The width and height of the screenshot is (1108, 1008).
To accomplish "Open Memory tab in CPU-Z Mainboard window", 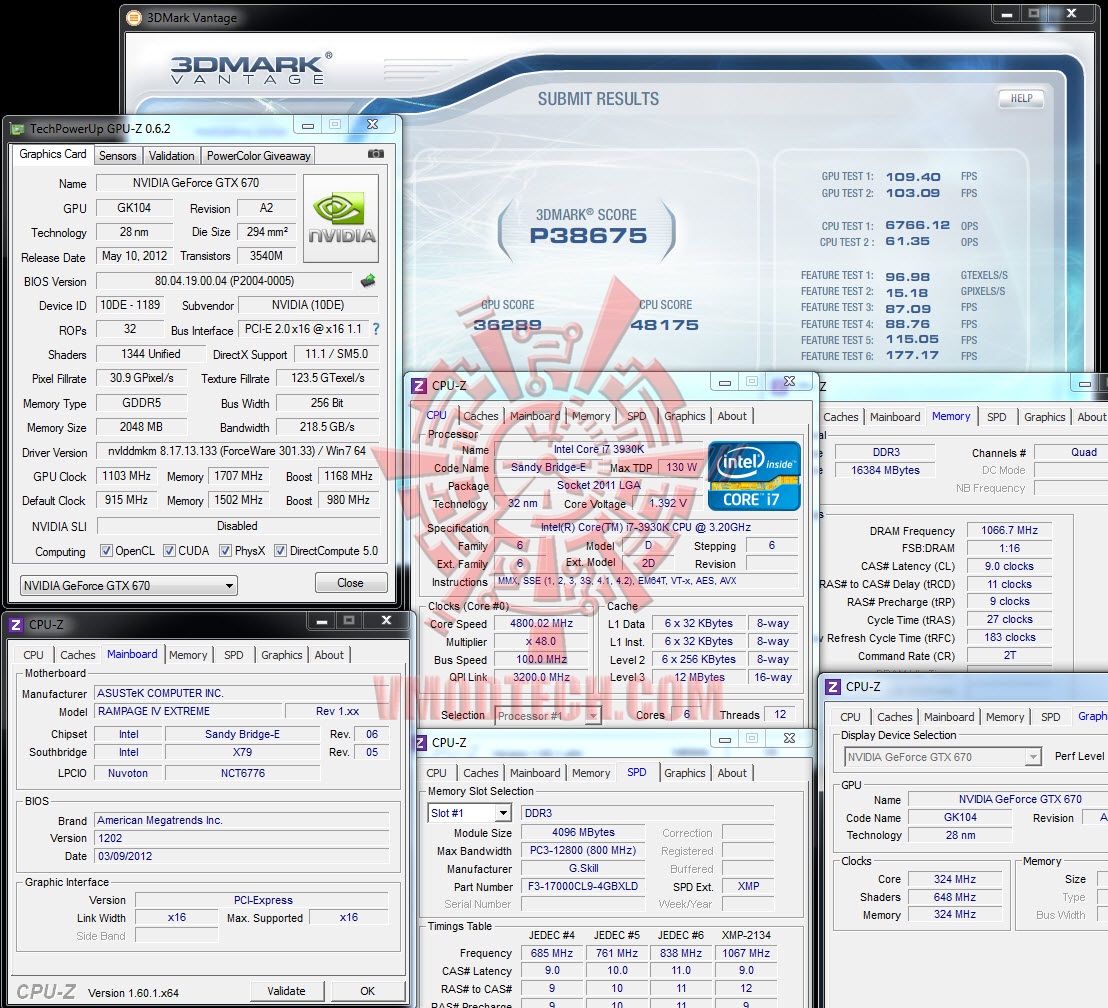I will pos(188,655).
